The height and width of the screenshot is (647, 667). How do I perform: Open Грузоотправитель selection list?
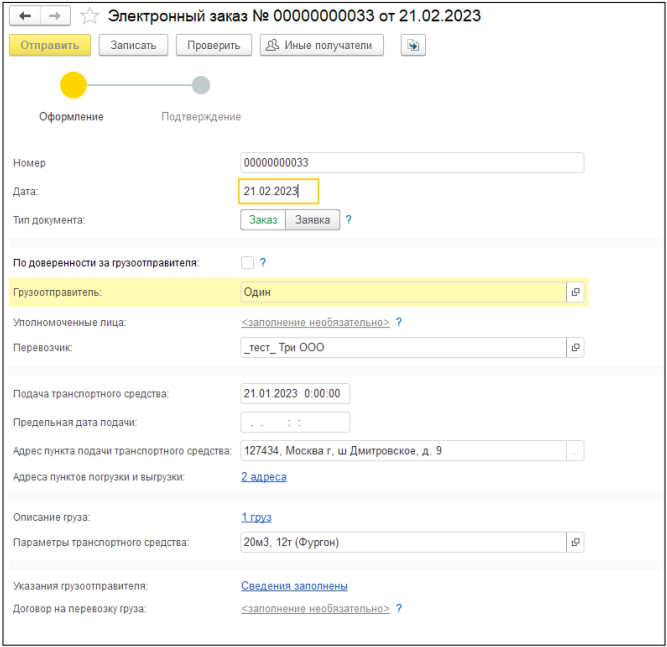(575, 293)
